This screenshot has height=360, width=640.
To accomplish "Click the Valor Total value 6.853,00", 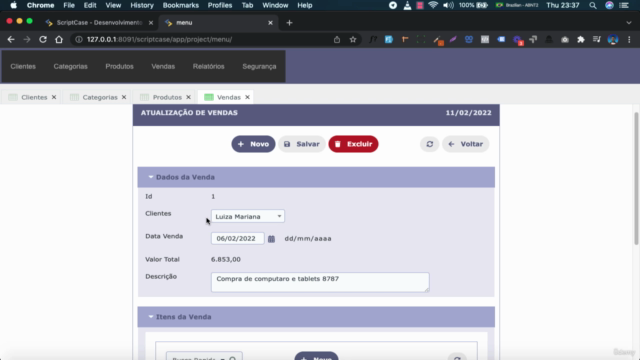I will (x=226, y=260).
